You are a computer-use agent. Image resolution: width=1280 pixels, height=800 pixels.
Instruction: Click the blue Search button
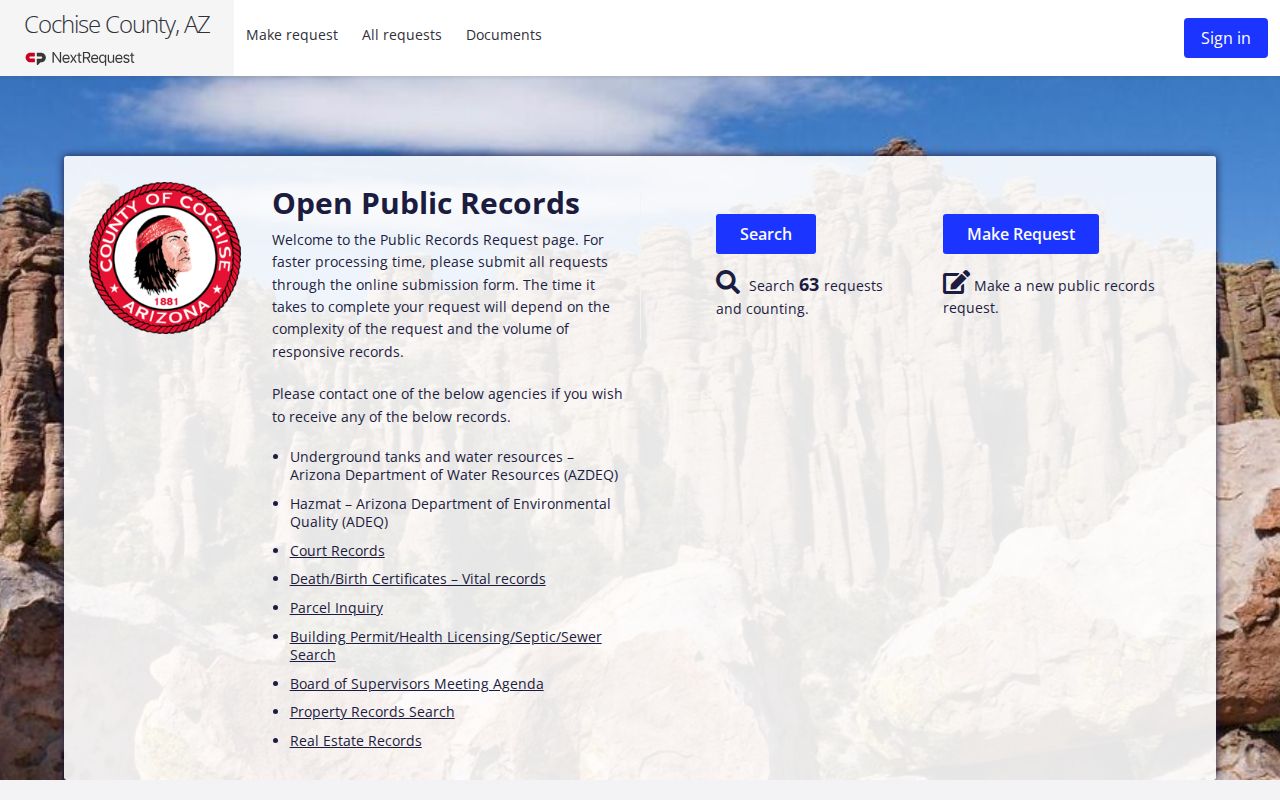[x=766, y=234]
